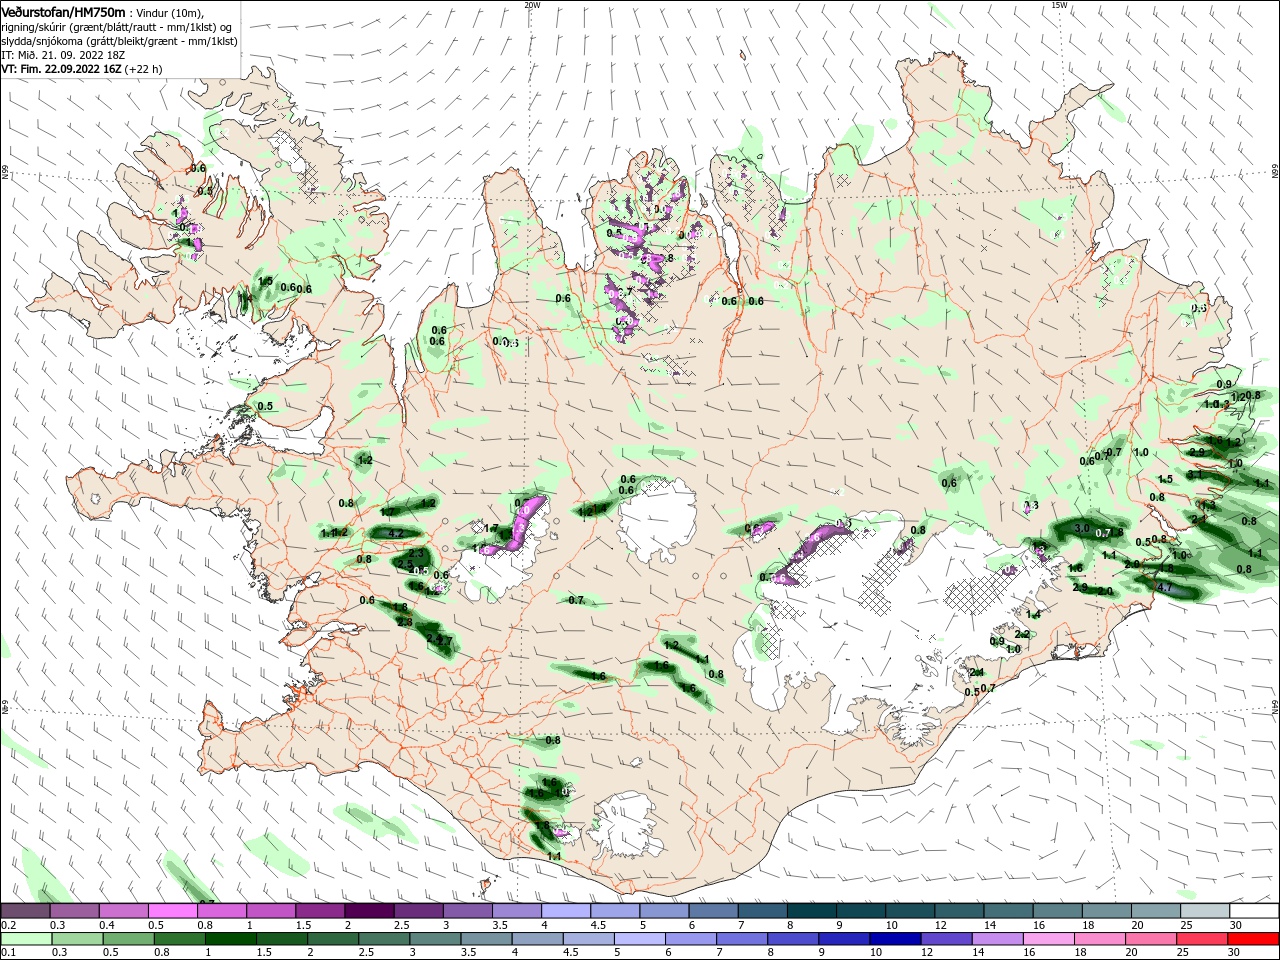1280x960 pixels.
Task: Click the bright pink 0.5 snow legend swatch
Action: click(172, 911)
